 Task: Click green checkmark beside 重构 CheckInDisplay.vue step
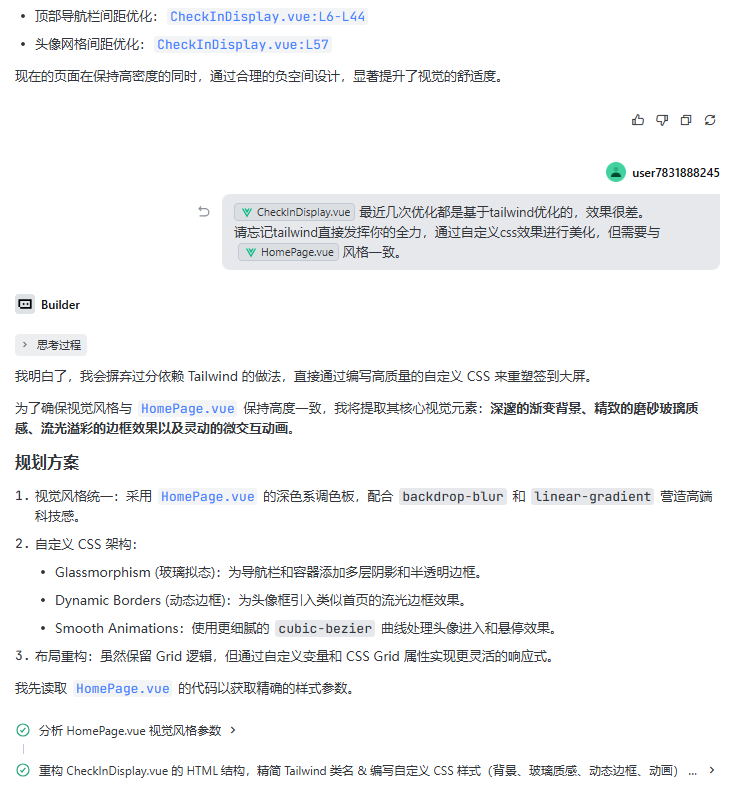[23, 771]
